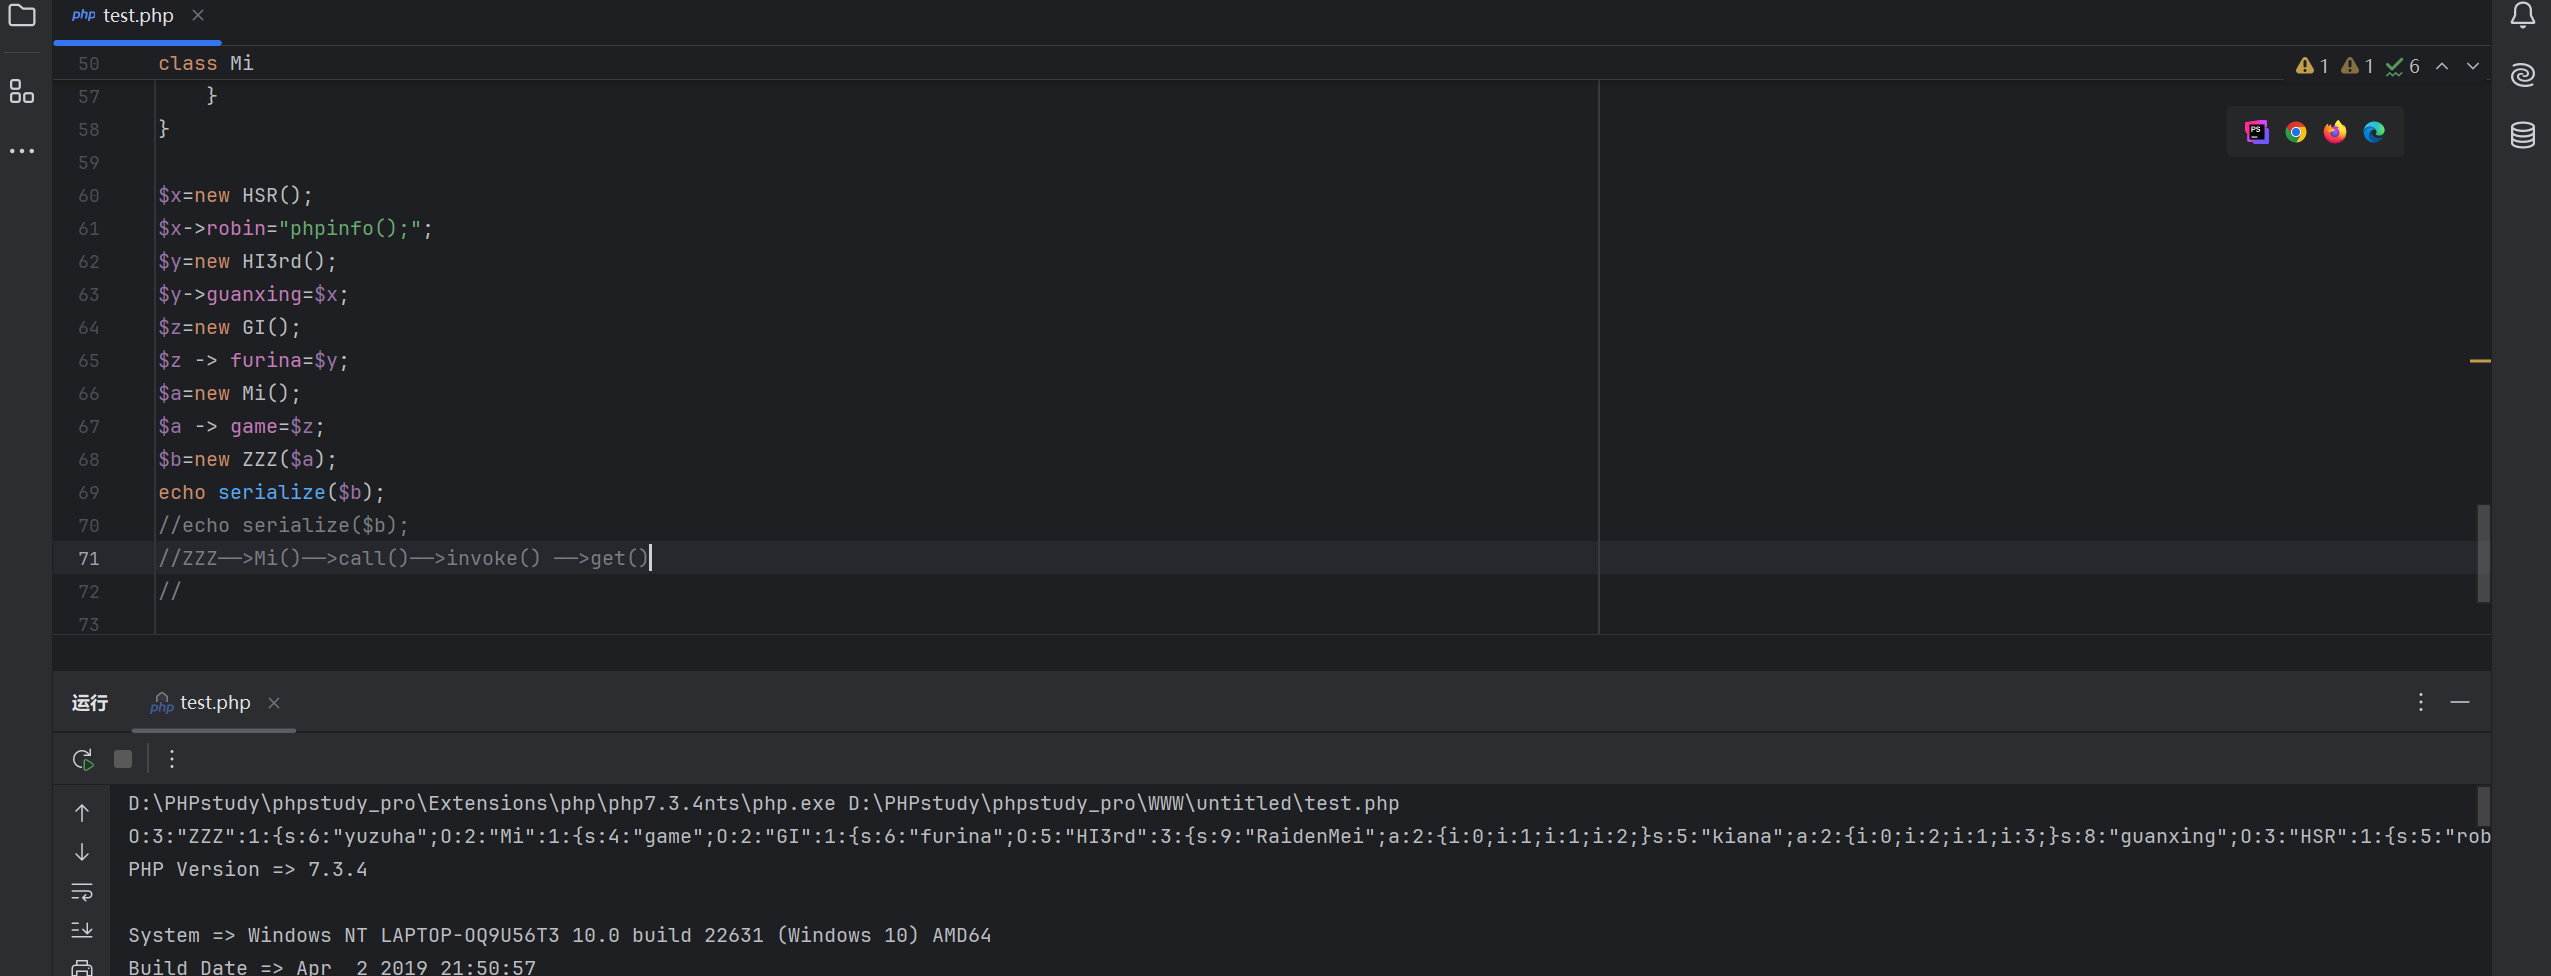
Task: Rerun test.php in Run panel
Action: (x=83, y=760)
